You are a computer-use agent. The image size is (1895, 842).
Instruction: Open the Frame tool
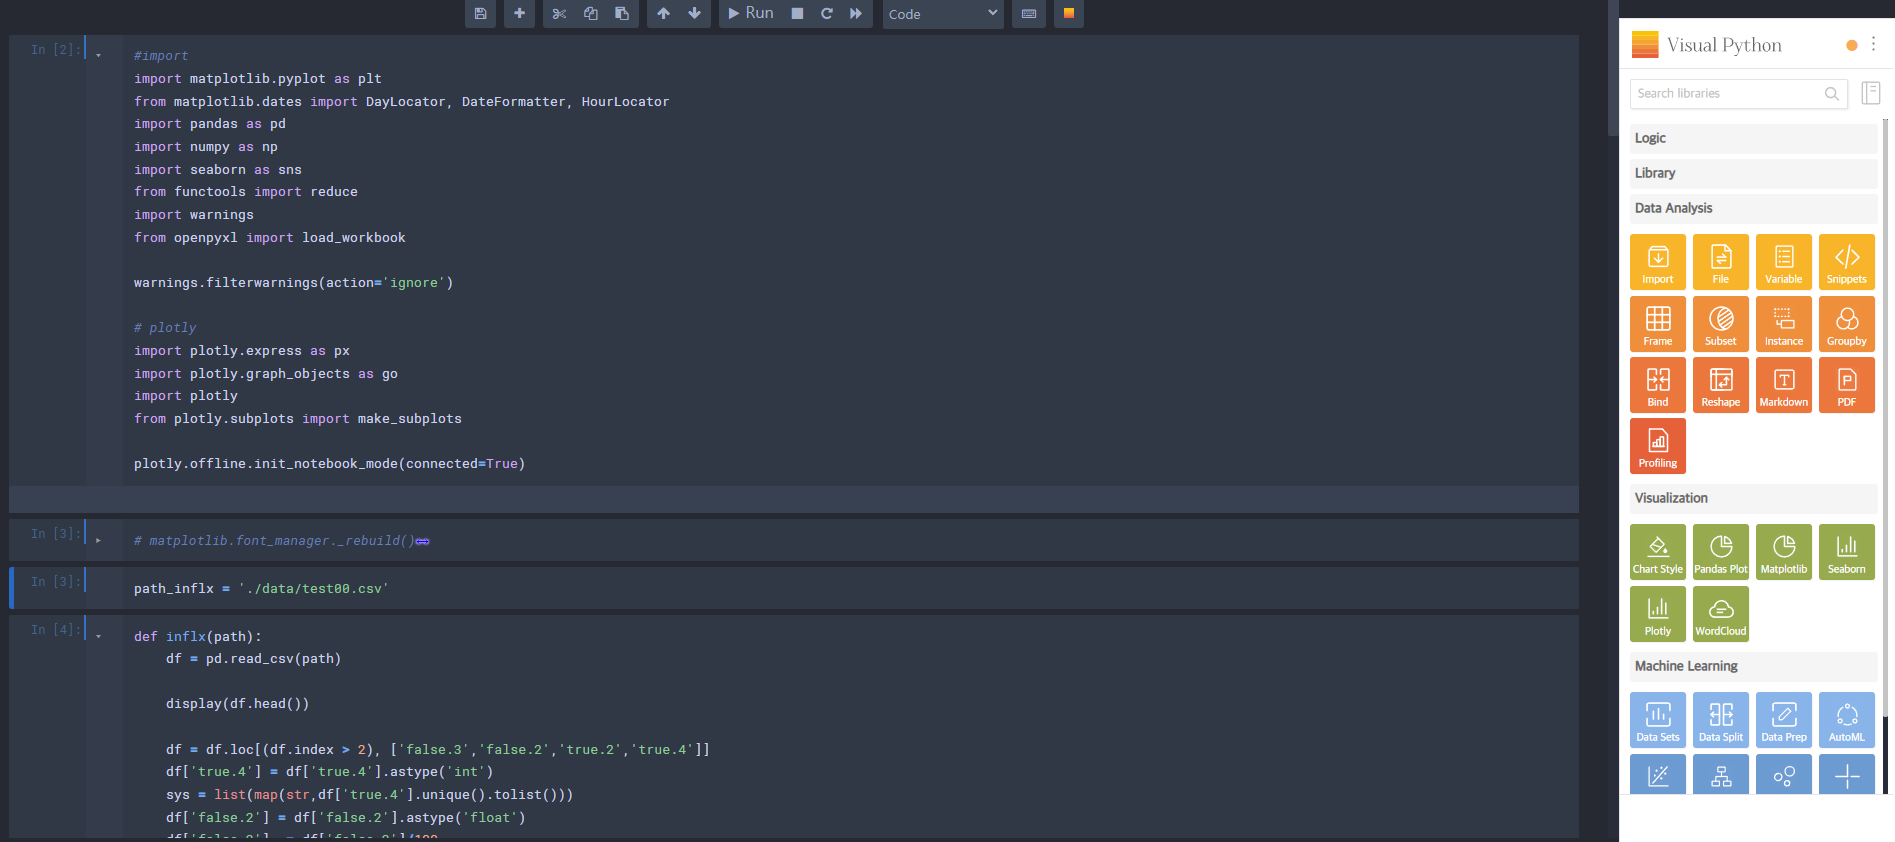pyautogui.click(x=1657, y=324)
